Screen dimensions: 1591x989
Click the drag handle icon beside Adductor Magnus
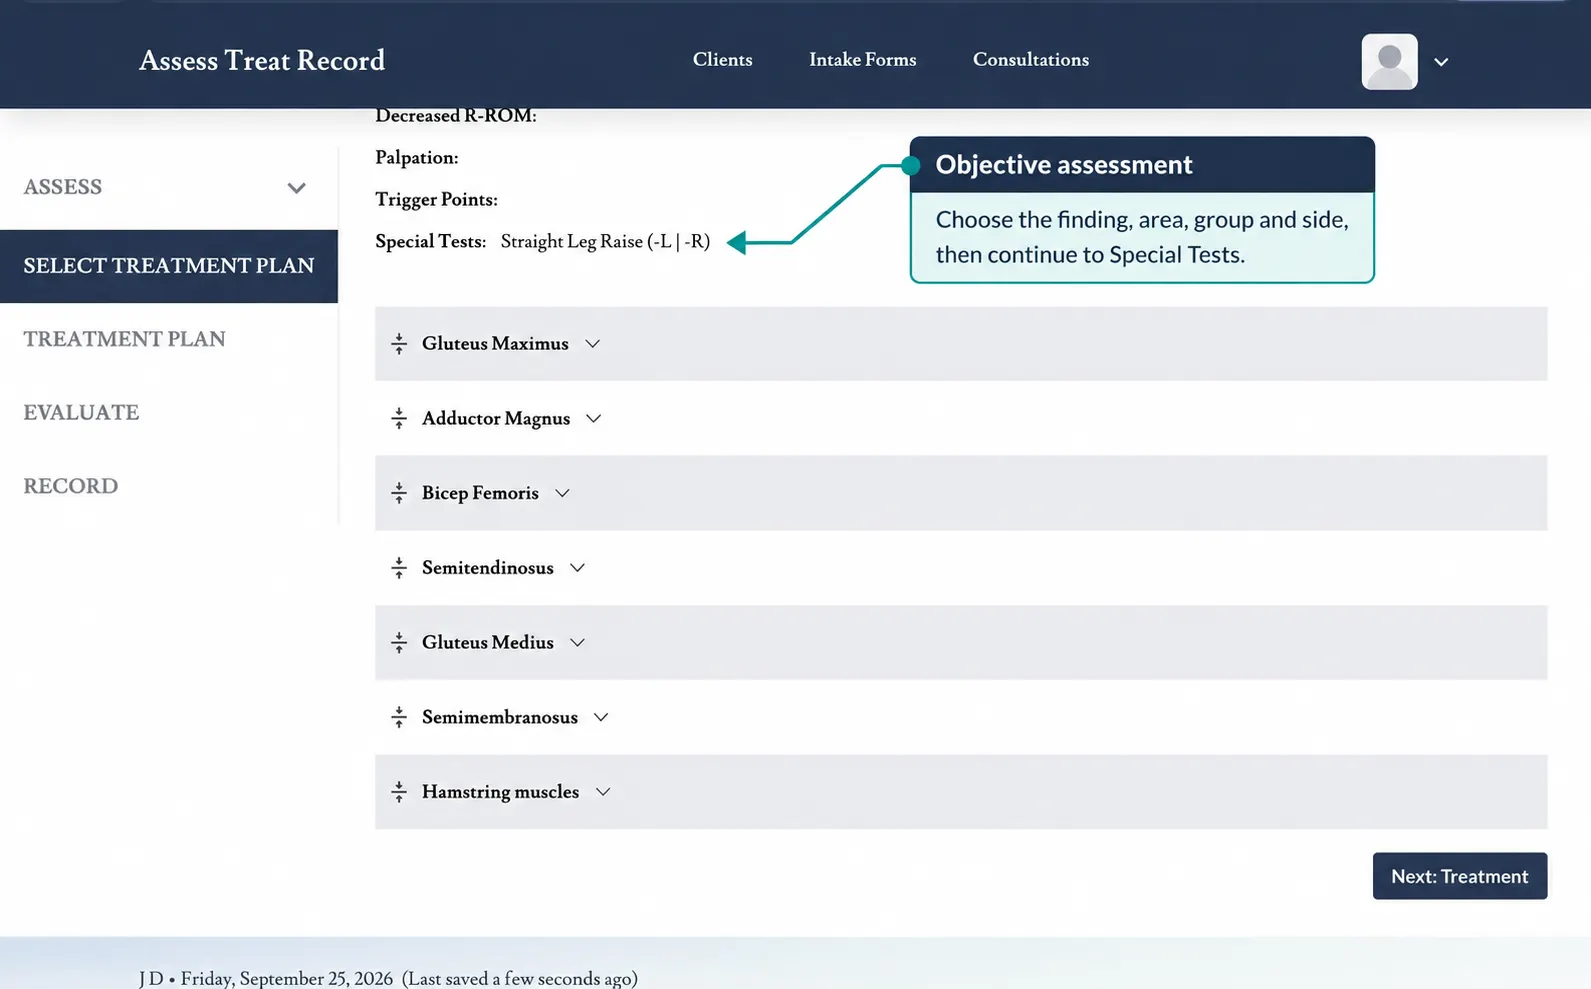pyautogui.click(x=399, y=419)
